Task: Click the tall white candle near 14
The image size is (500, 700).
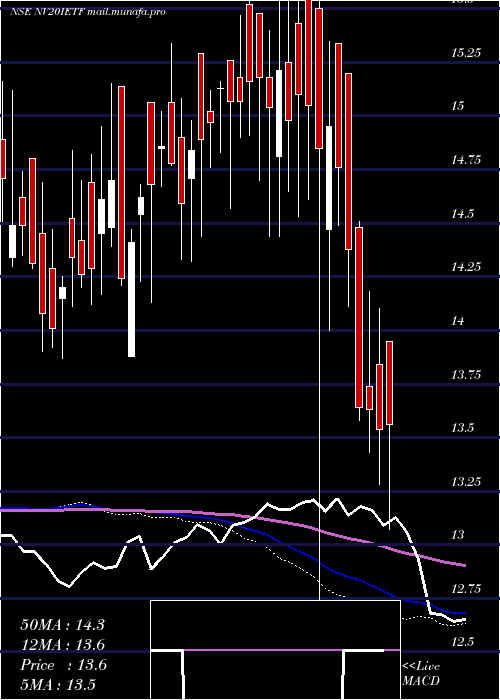Action: tap(131, 299)
